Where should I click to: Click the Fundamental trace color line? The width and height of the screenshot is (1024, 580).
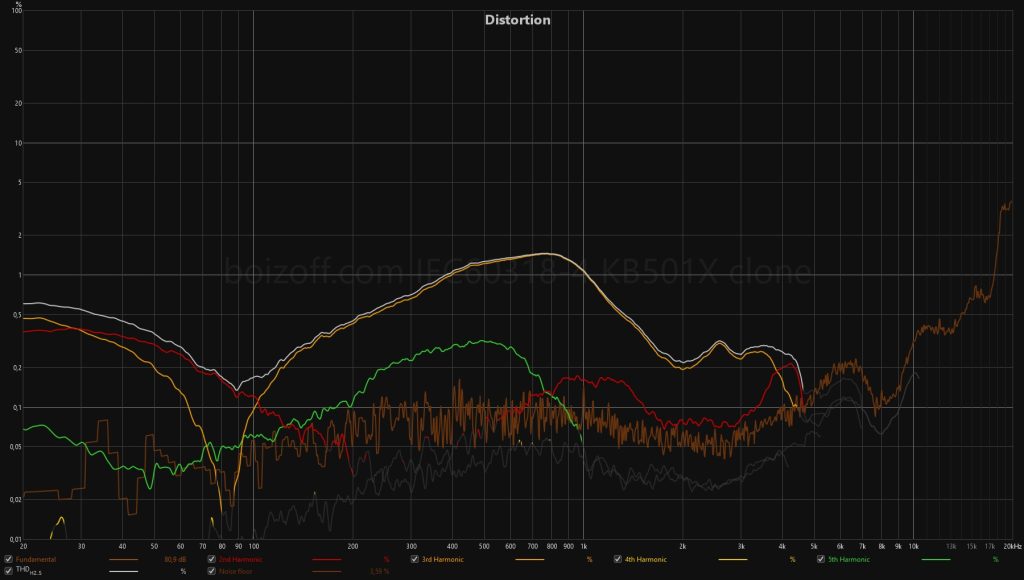[x=123, y=560]
